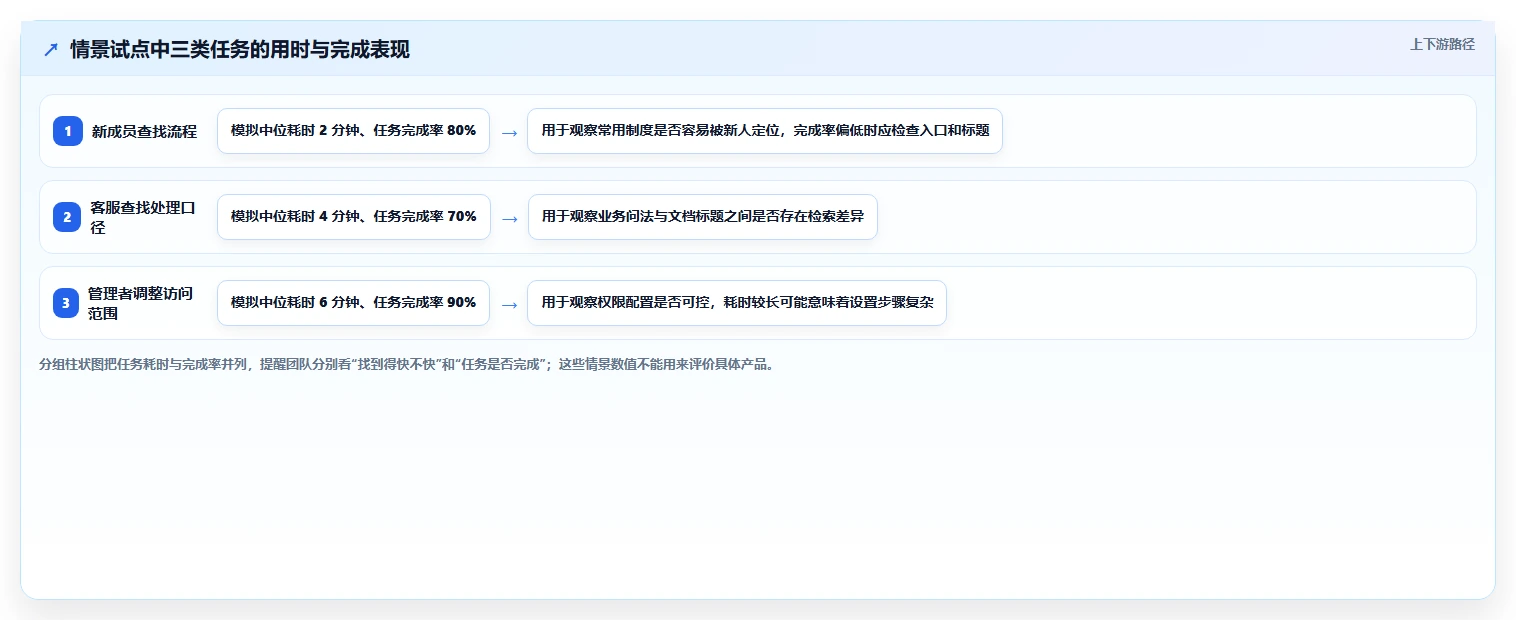
Task: Click the 上下游路径 label
Action: (x=1442, y=44)
